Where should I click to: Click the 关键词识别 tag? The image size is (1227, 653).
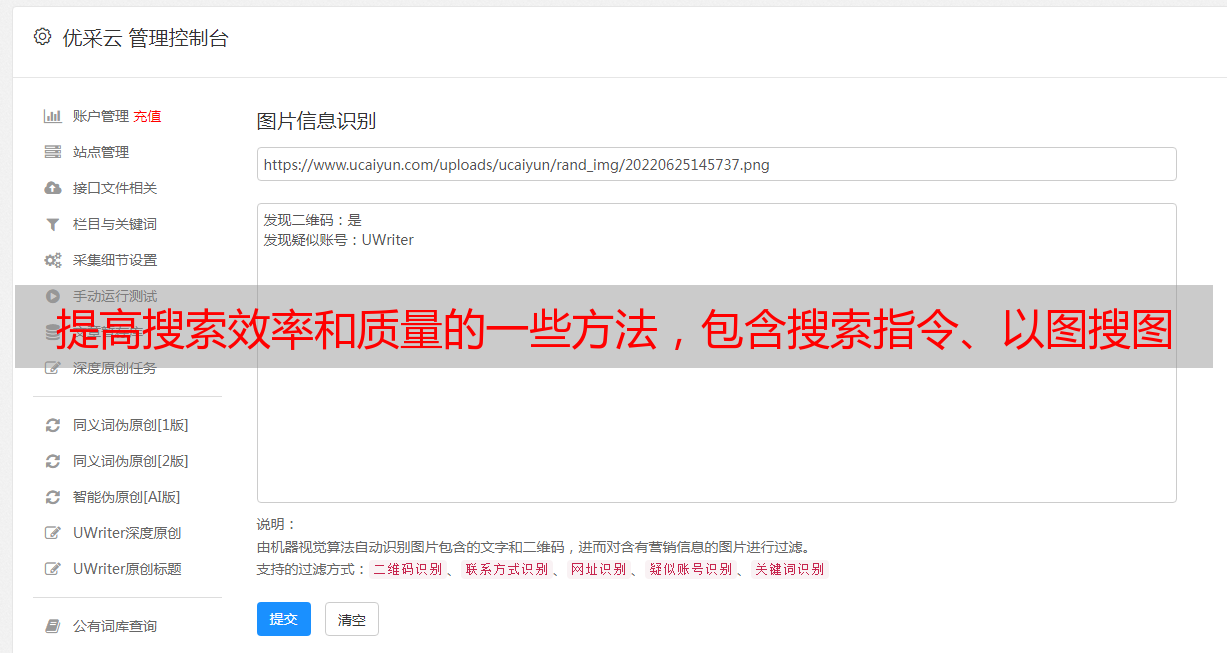point(789,569)
